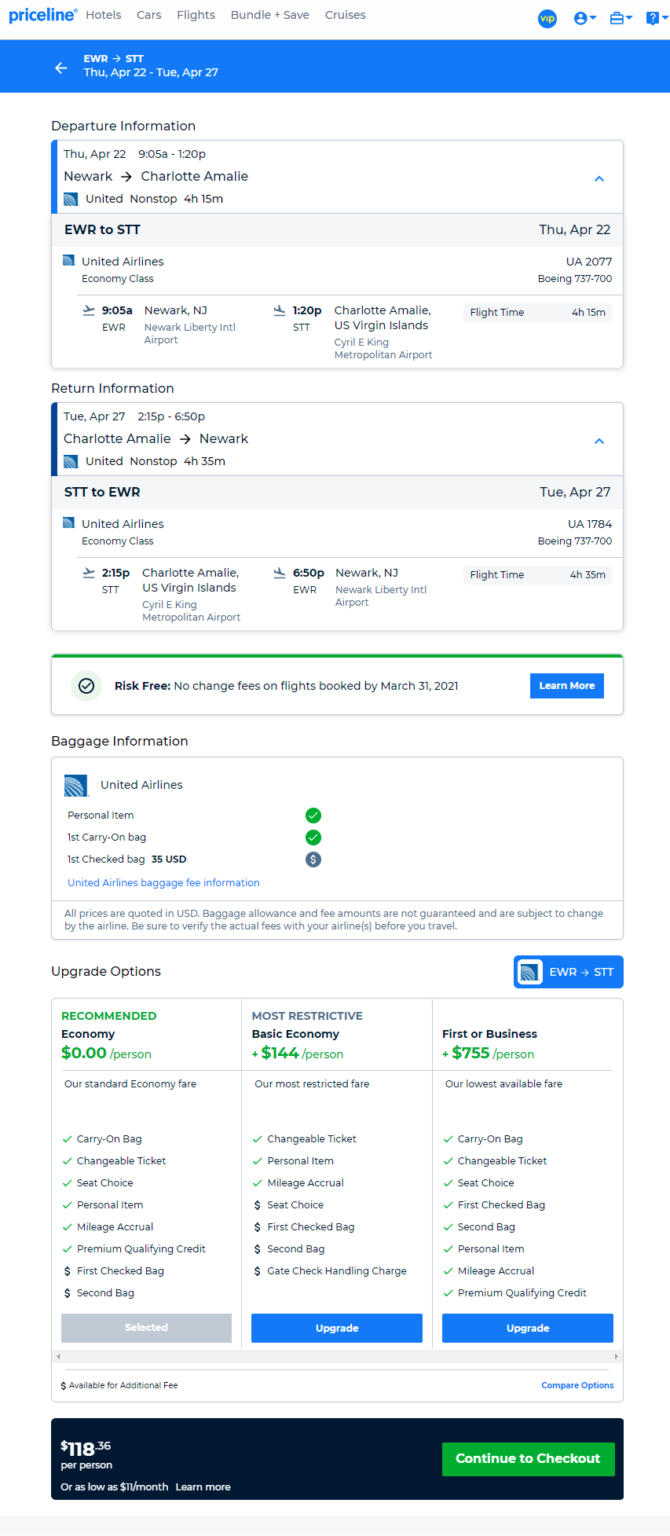The image size is (670, 1536).
Task: Open the Cruises tab
Action: click(x=345, y=15)
